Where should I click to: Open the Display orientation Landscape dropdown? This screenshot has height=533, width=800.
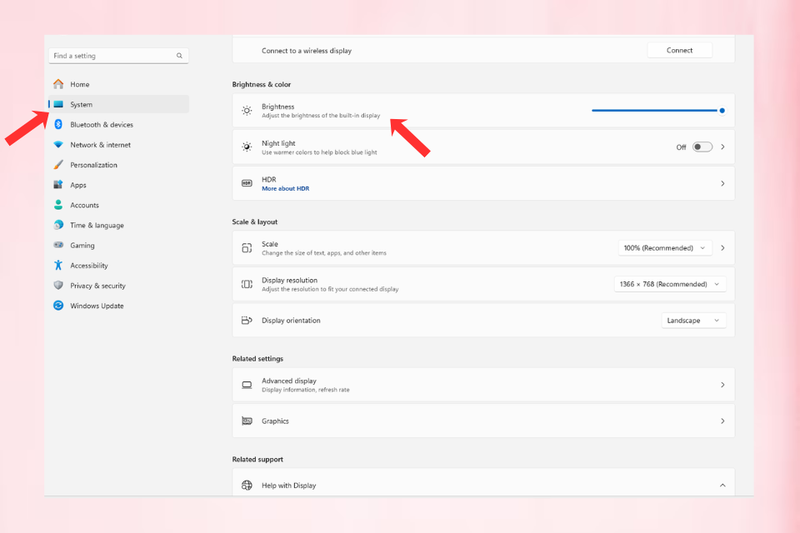click(x=693, y=320)
